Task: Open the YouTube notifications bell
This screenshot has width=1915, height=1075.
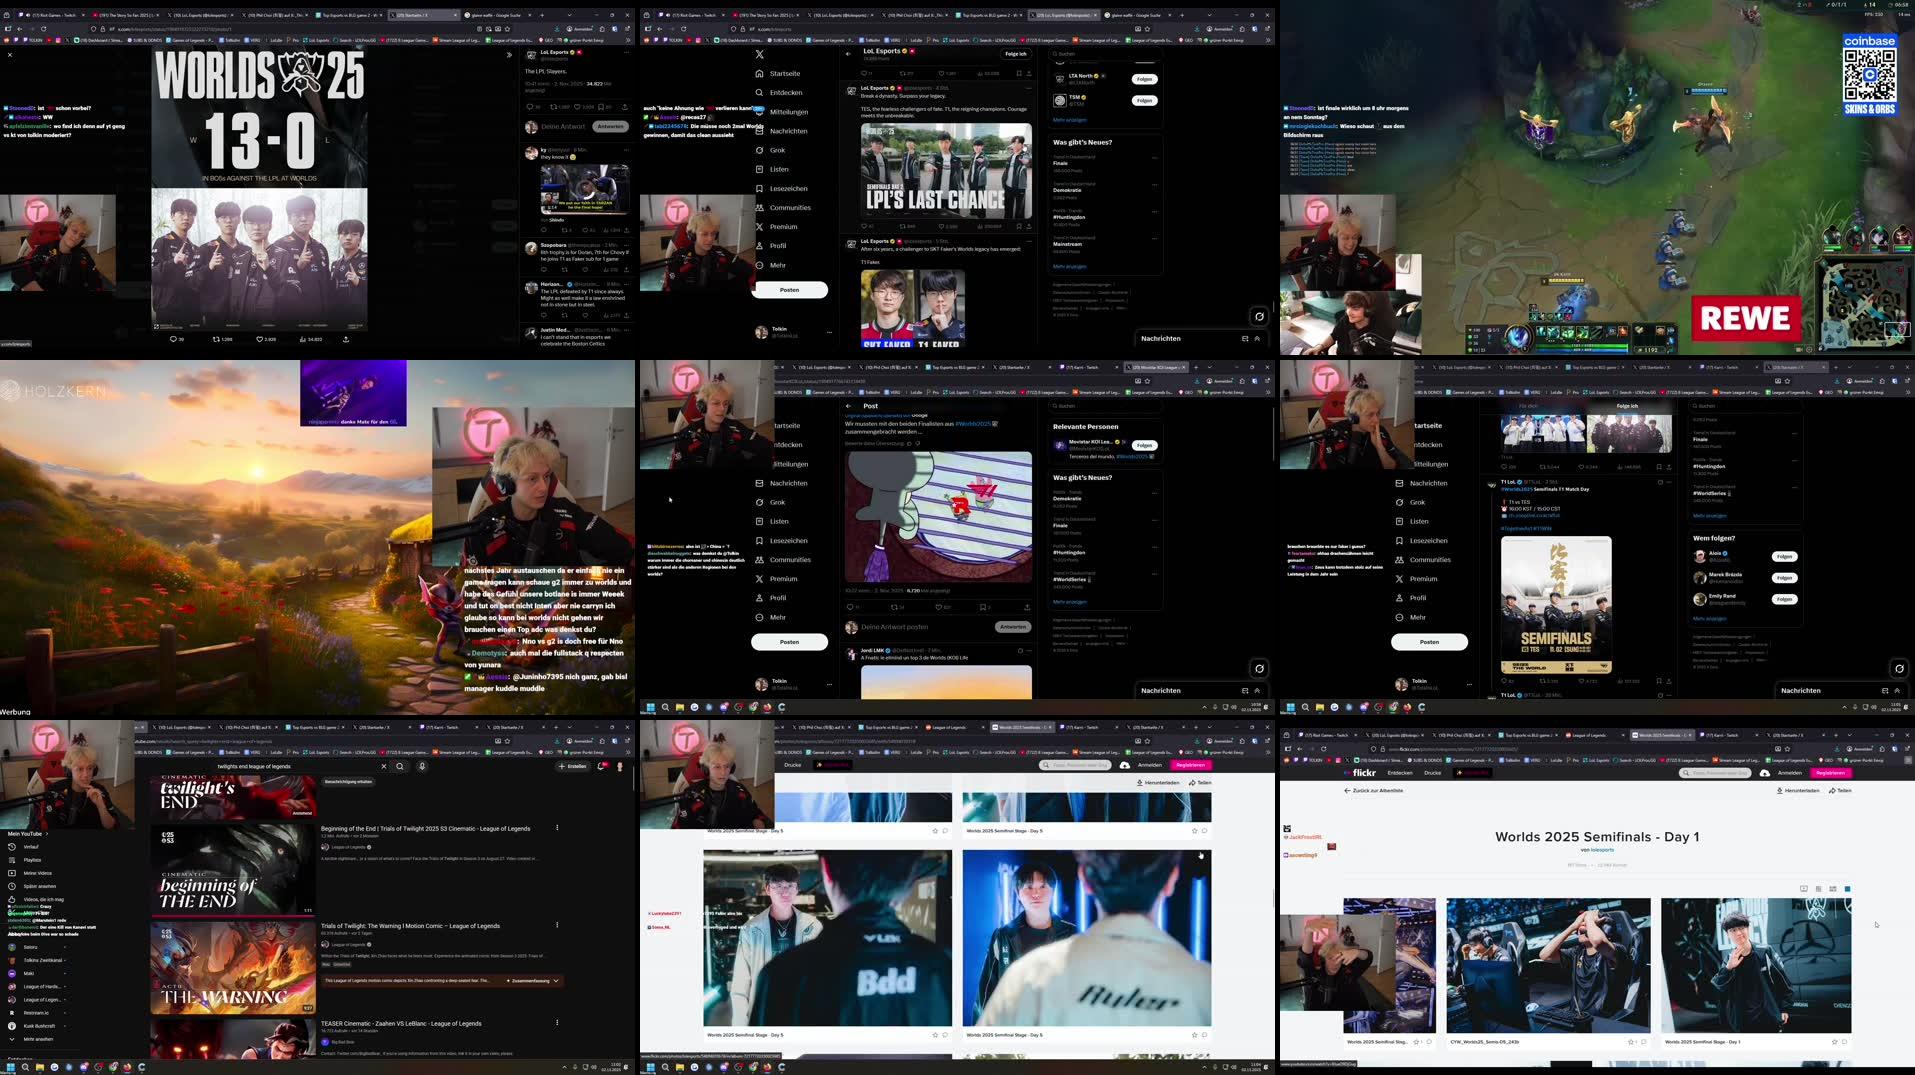Action: click(599, 765)
